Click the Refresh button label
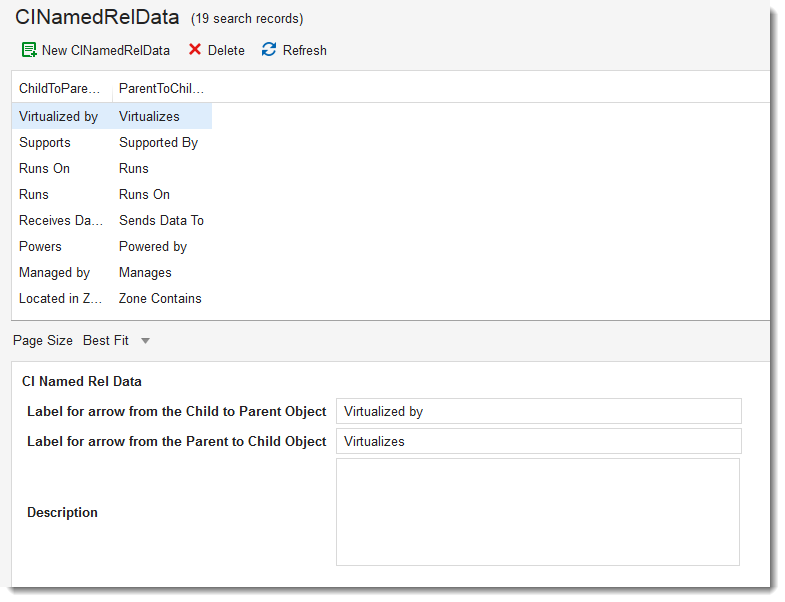The height and width of the screenshot is (602, 785). (304, 51)
